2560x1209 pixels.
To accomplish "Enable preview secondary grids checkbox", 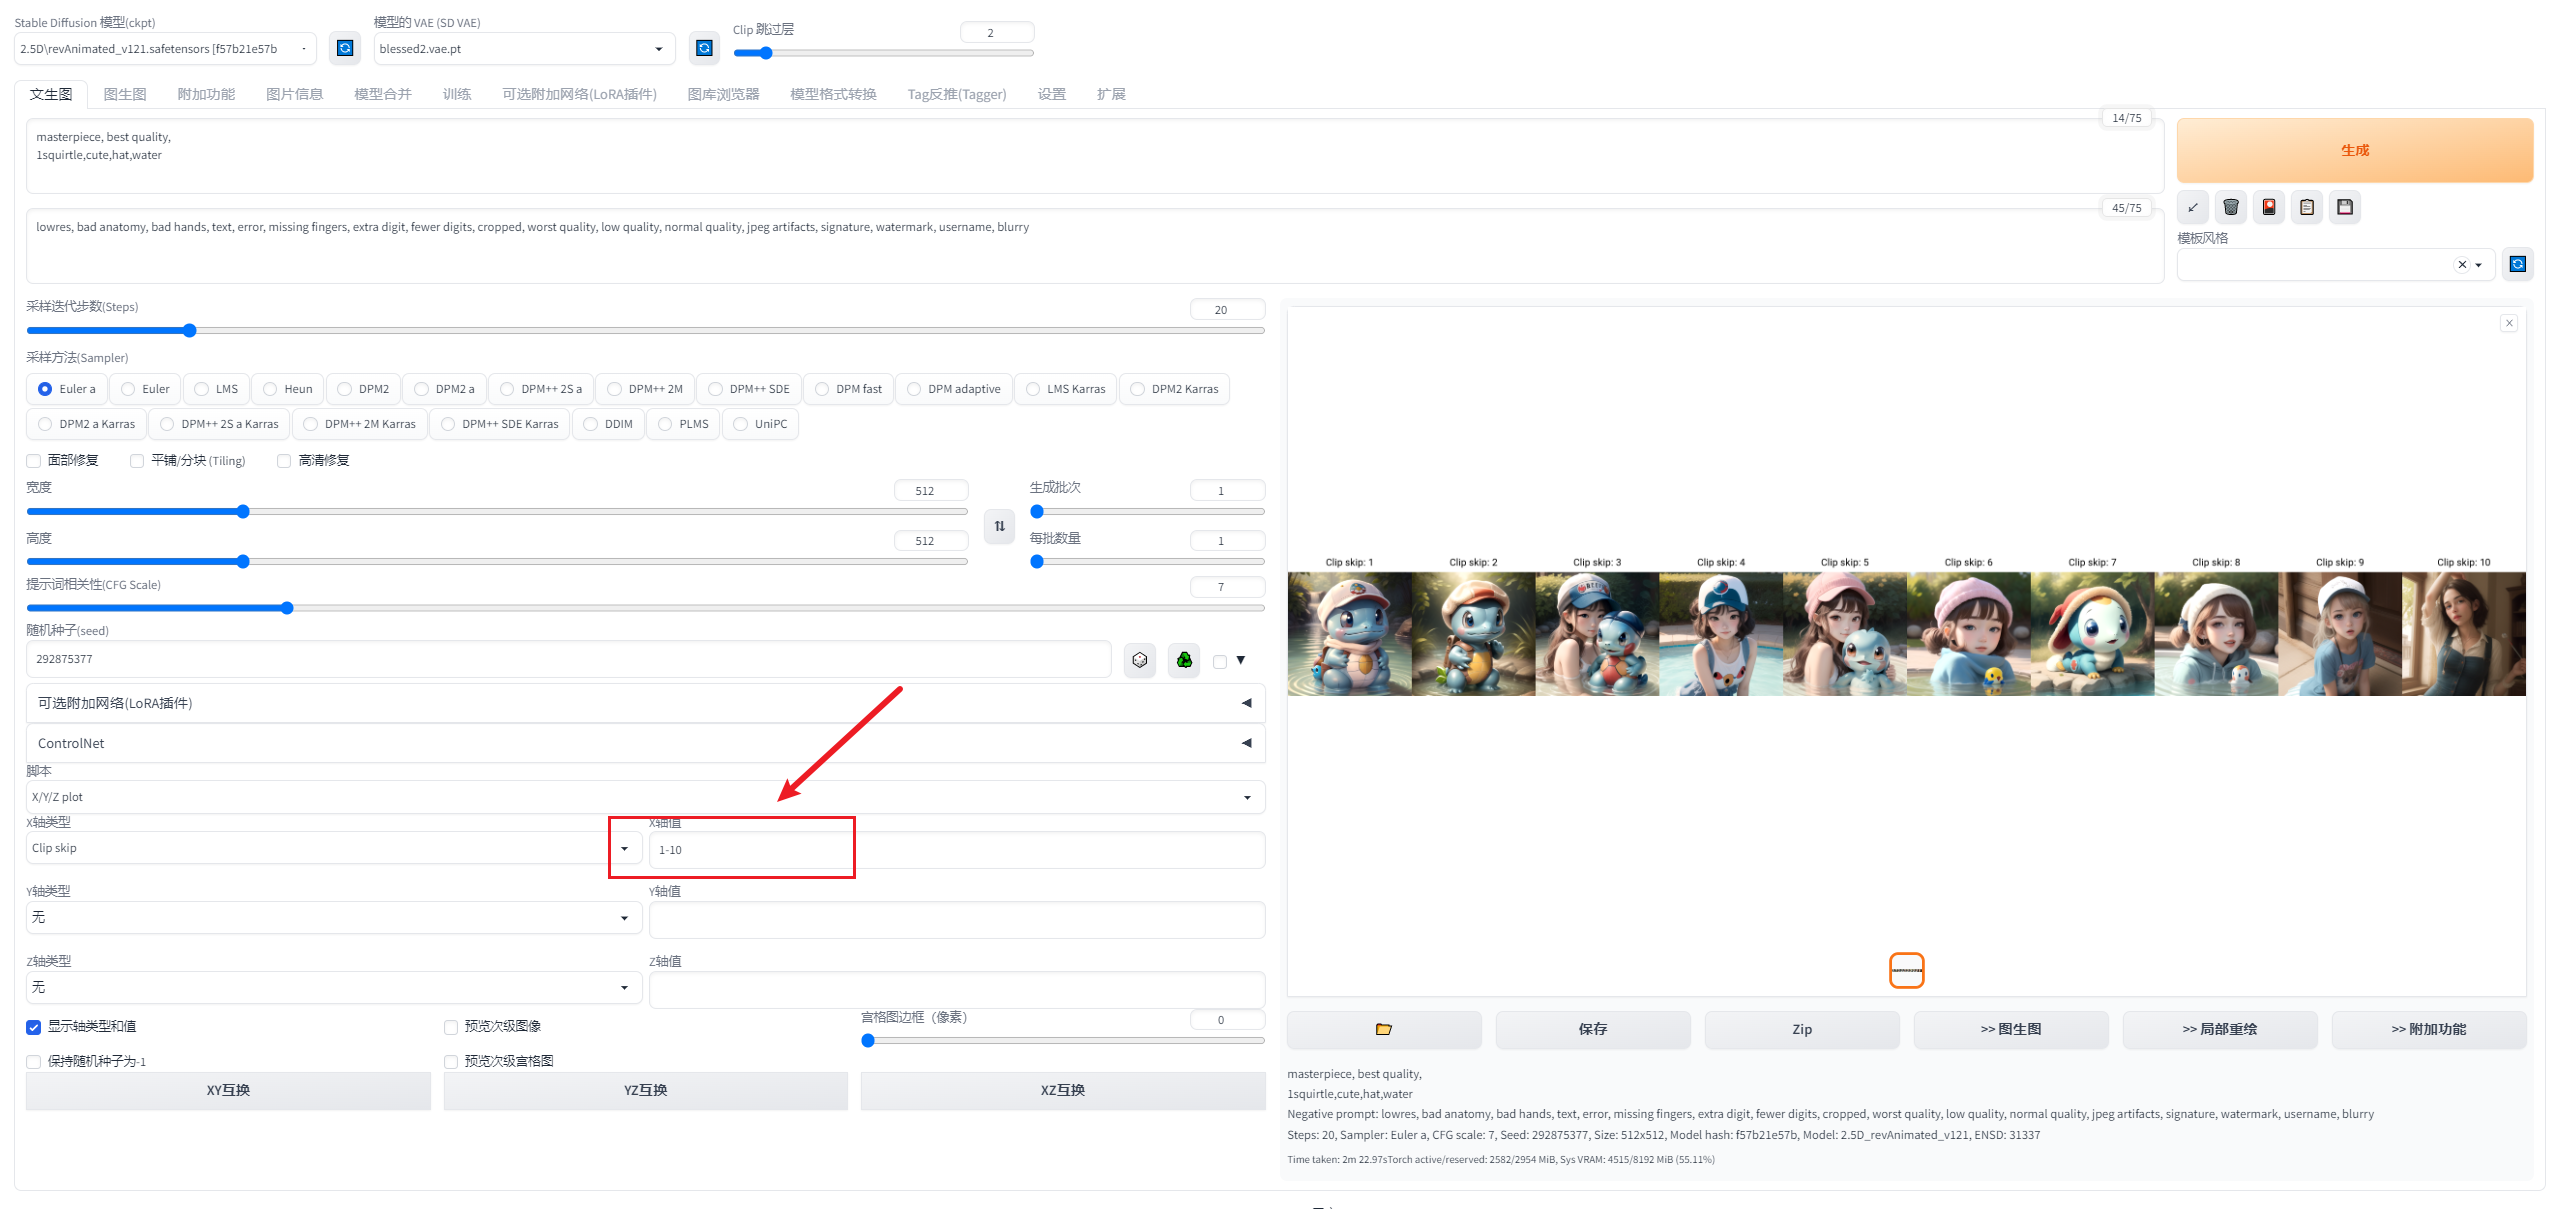I will (451, 1062).
